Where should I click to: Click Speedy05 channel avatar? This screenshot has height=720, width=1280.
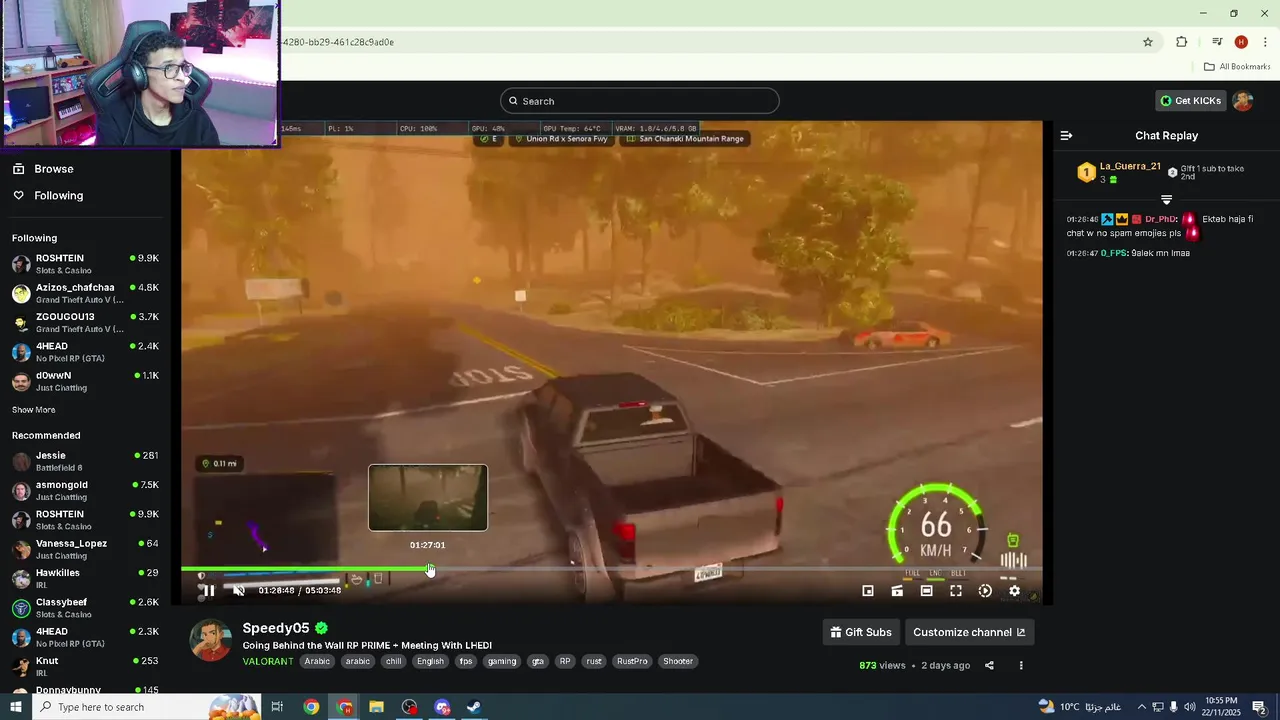(211, 641)
